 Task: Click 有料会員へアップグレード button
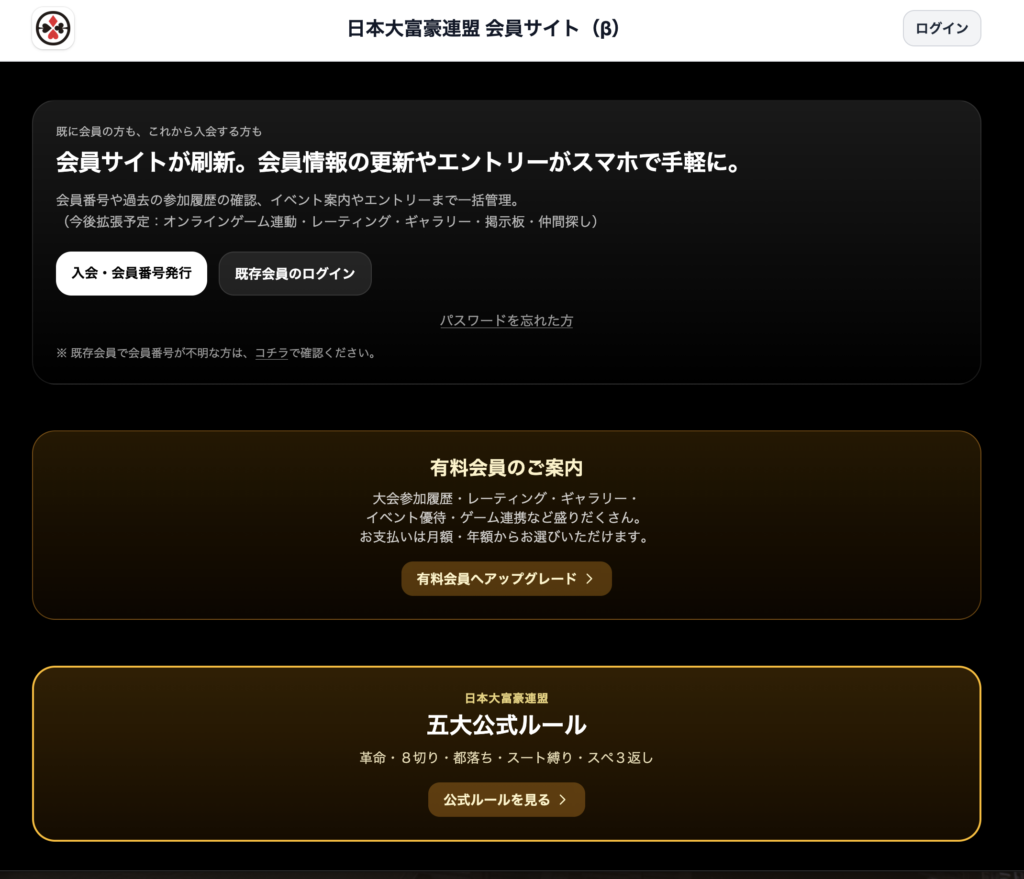[506, 579]
